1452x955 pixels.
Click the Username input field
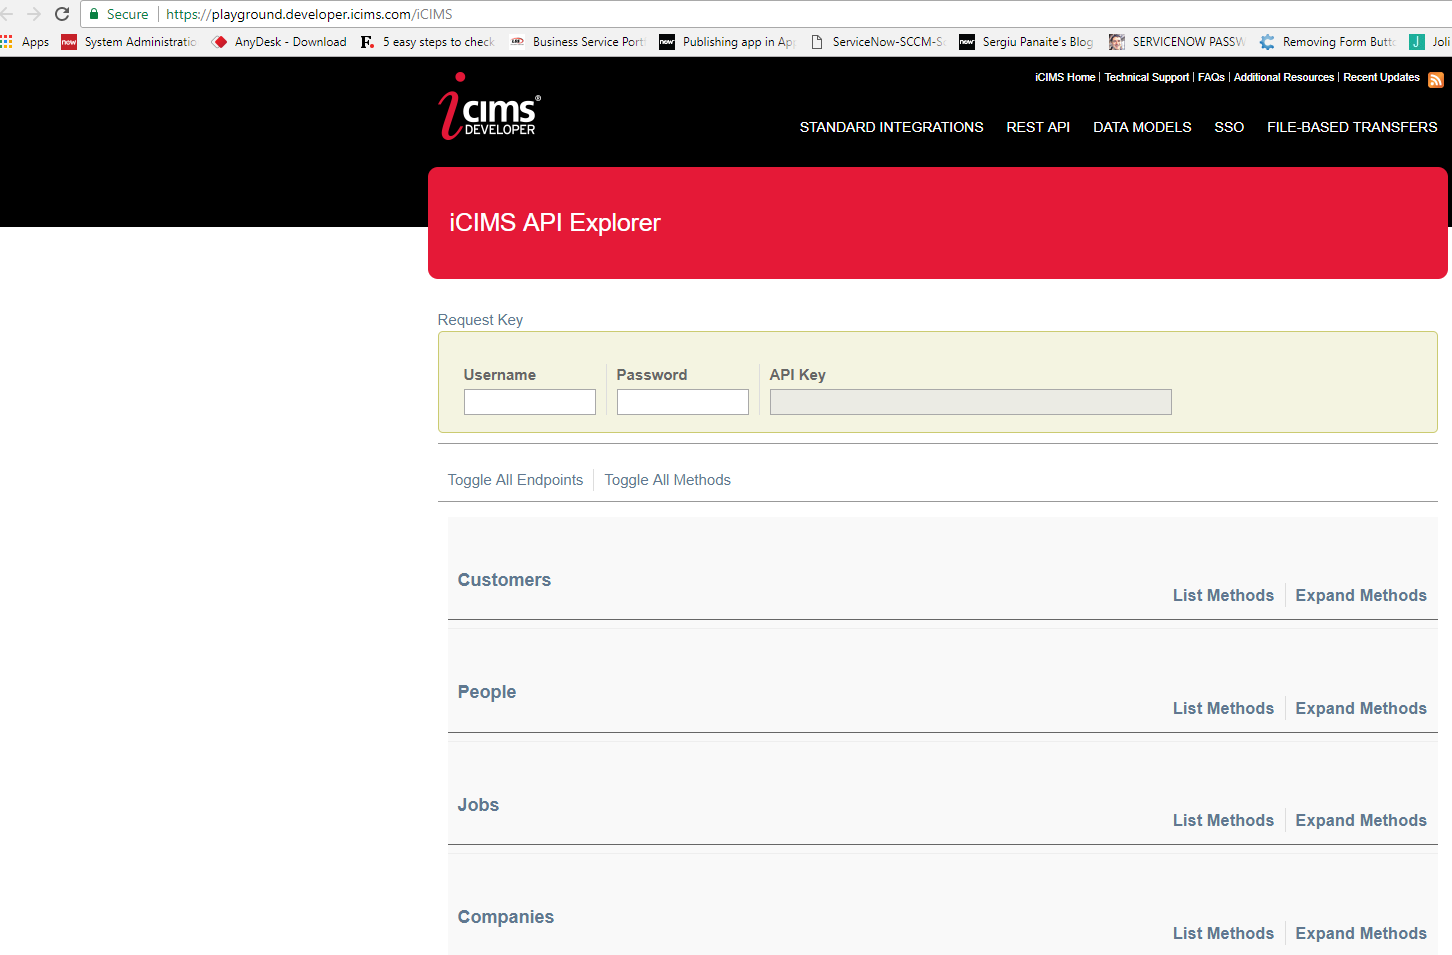530,402
